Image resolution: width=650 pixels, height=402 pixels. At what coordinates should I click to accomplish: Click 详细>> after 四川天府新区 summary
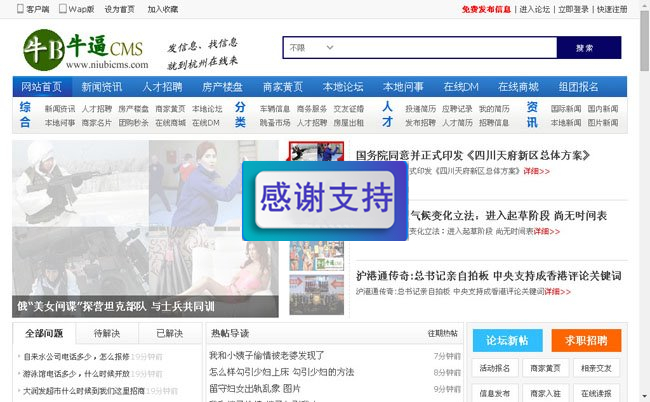click(536, 171)
